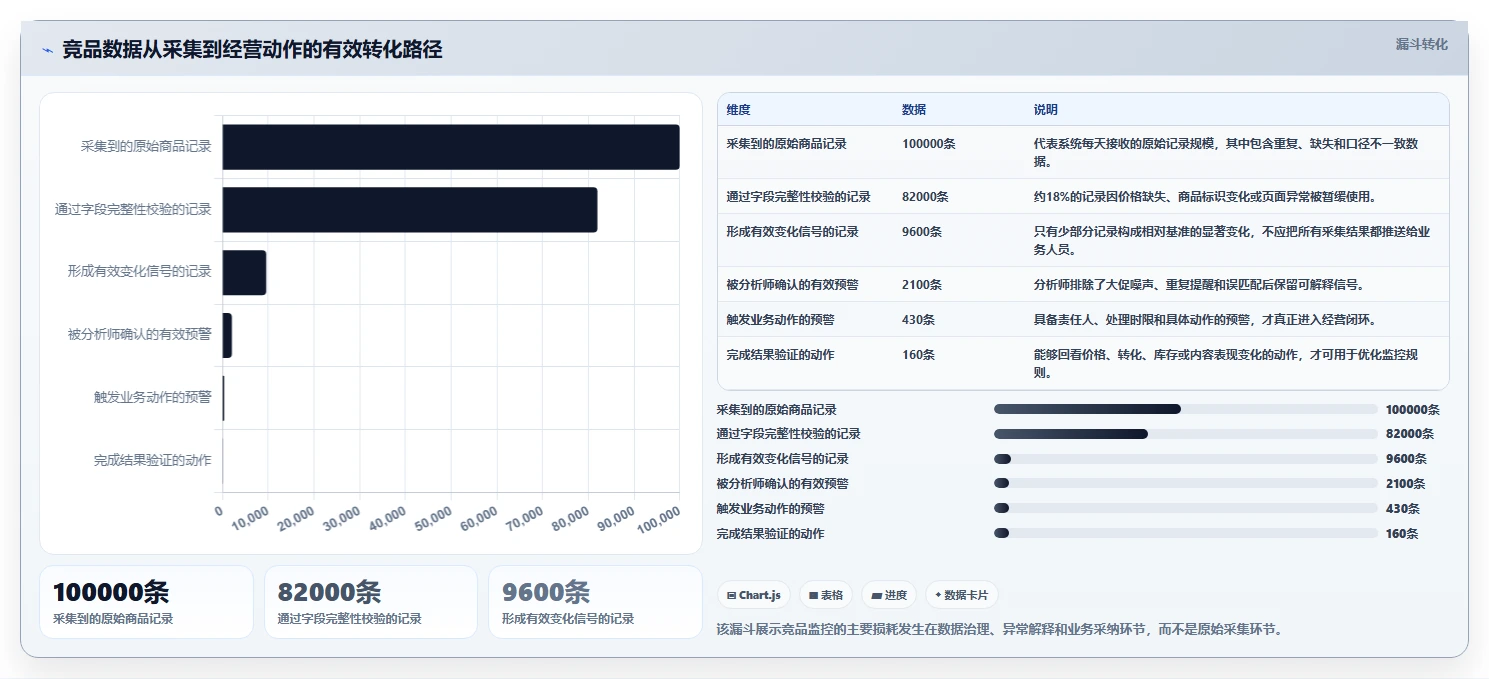Select the 进度 chip
1489x679 pixels.
tap(889, 595)
